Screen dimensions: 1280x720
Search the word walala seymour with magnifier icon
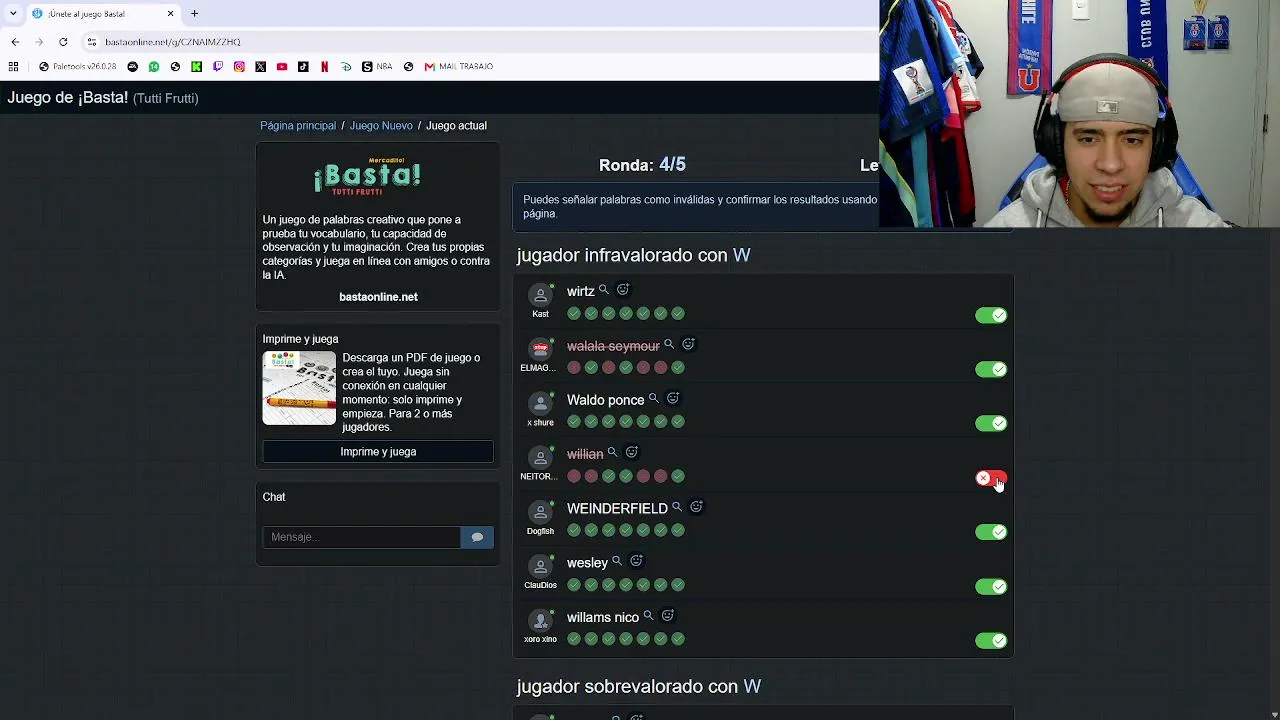coord(669,344)
